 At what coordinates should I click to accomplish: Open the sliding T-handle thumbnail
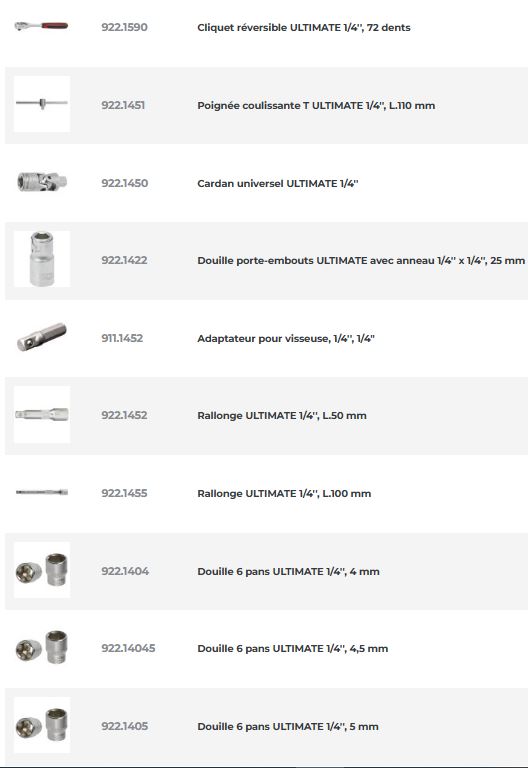point(42,104)
